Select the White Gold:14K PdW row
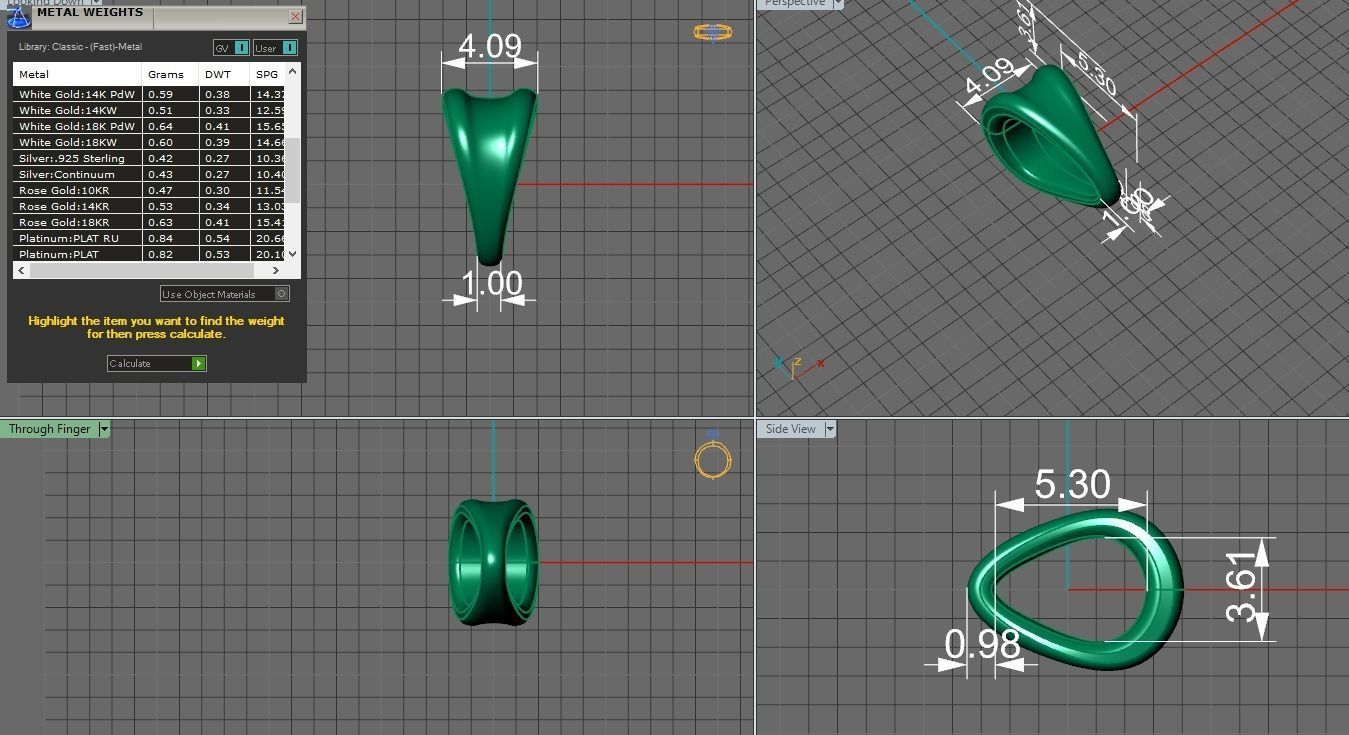This screenshot has height=735, width=1349. [150, 94]
